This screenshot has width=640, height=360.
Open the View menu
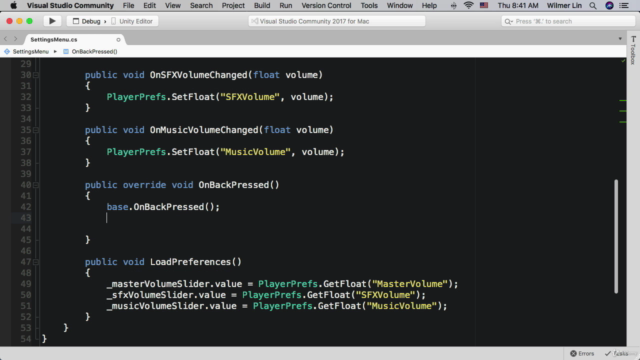(173, 5)
